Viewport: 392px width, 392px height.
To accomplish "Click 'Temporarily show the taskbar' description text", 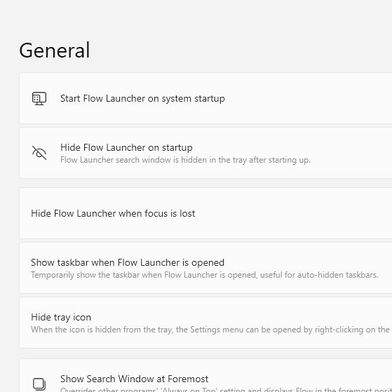I will pyautogui.click(x=205, y=275).
